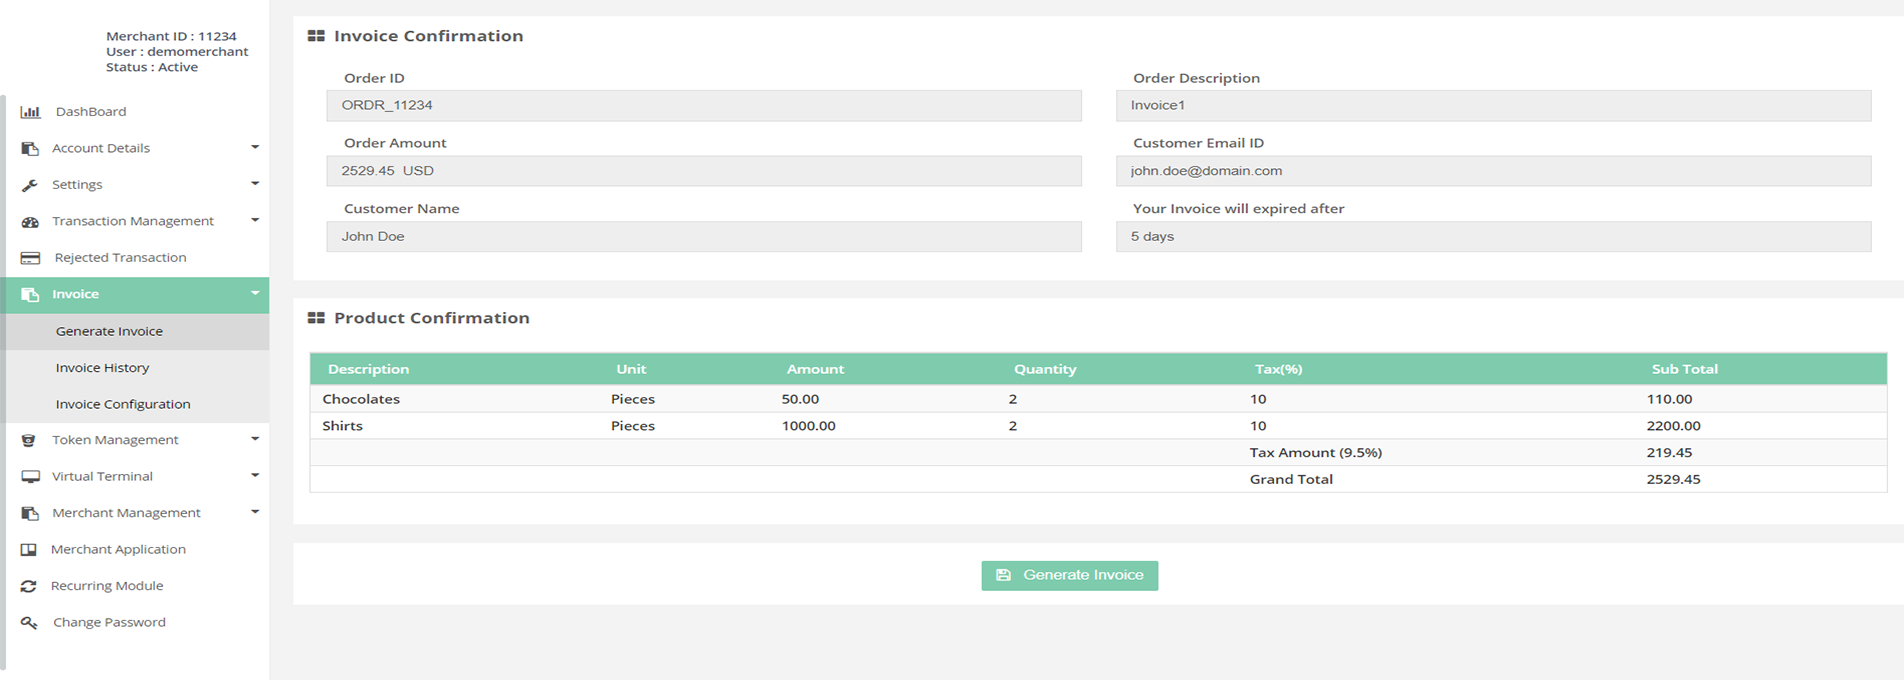Viewport: 1904px width, 680px height.
Task: Click the Customer Email ID field
Action: tap(1492, 171)
